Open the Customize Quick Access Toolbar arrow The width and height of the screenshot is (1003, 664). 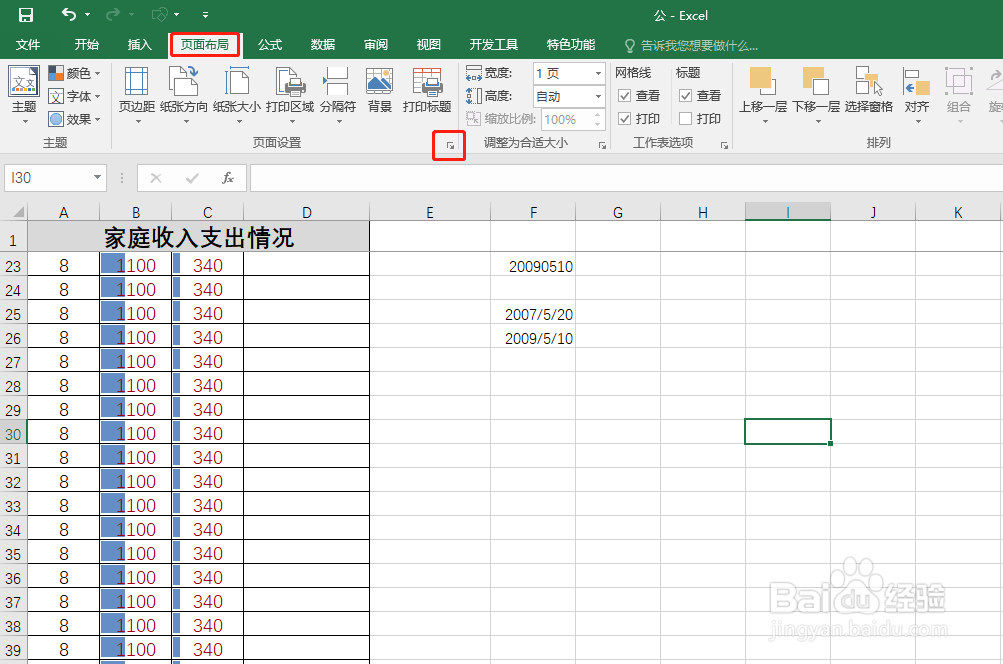coord(205,15)
